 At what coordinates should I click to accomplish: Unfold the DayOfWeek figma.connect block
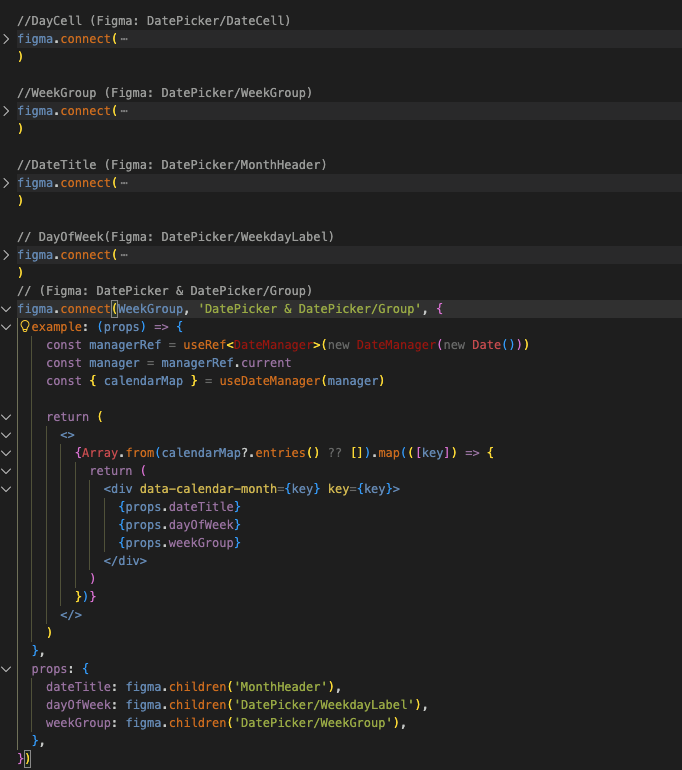(x=8, y=255)
